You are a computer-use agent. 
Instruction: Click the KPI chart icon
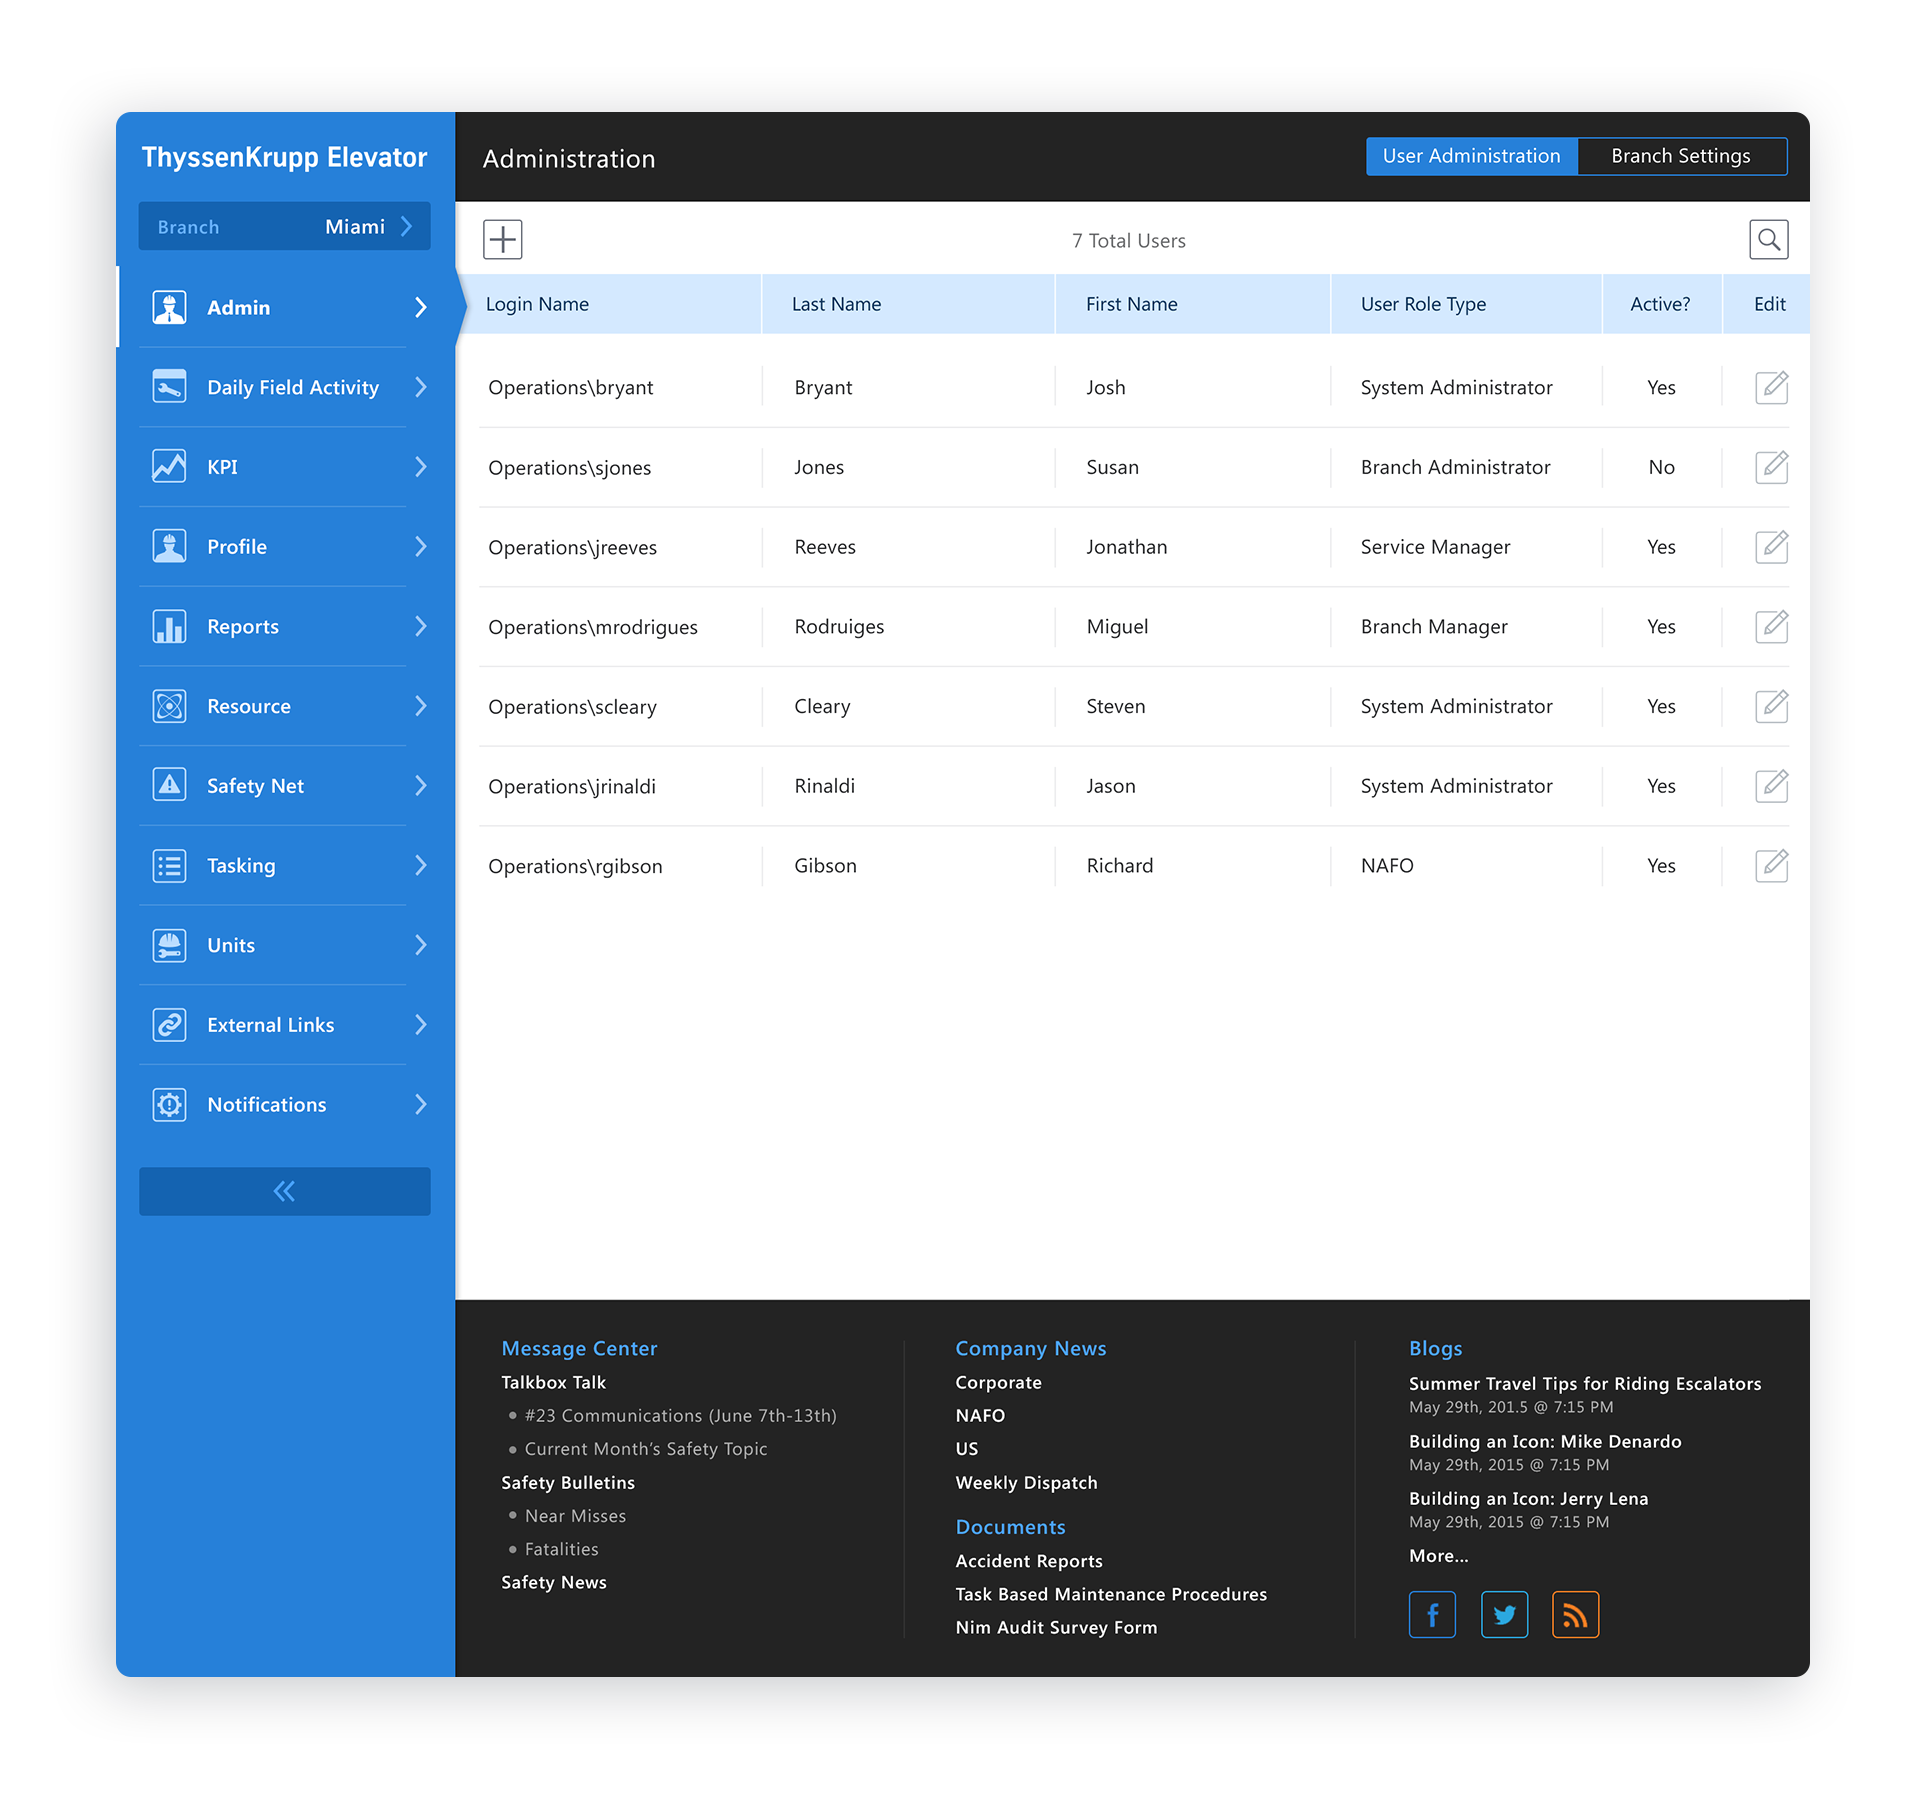click(x=169, y=466)
